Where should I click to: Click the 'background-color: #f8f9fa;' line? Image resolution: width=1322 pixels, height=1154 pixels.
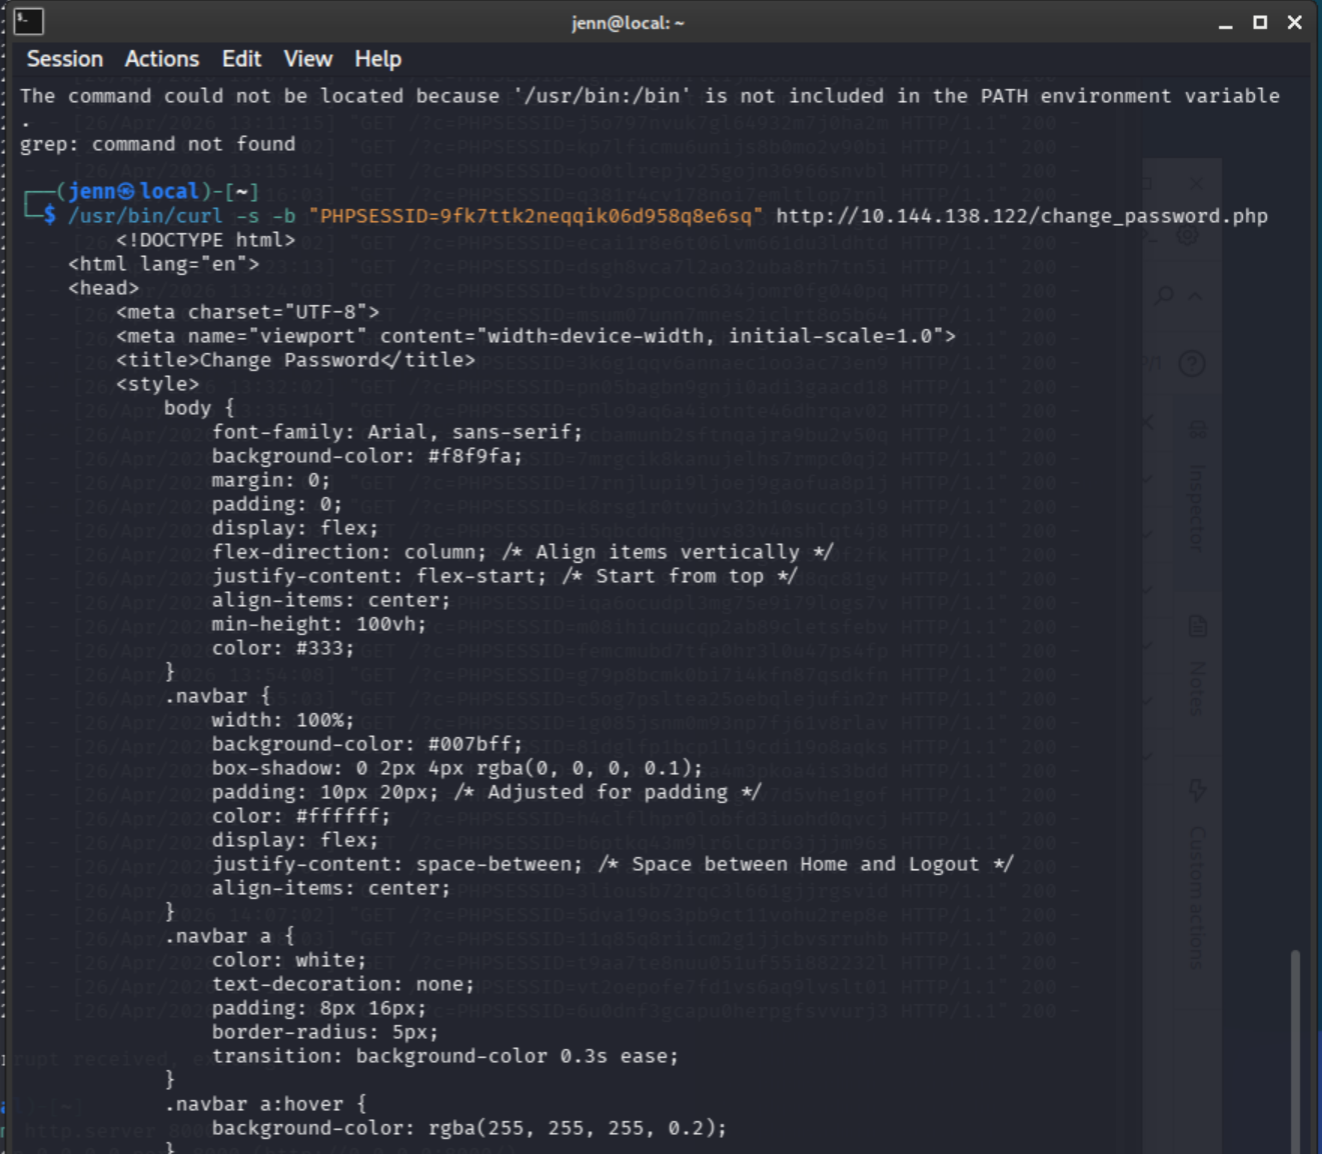click(x=367, y=456)
